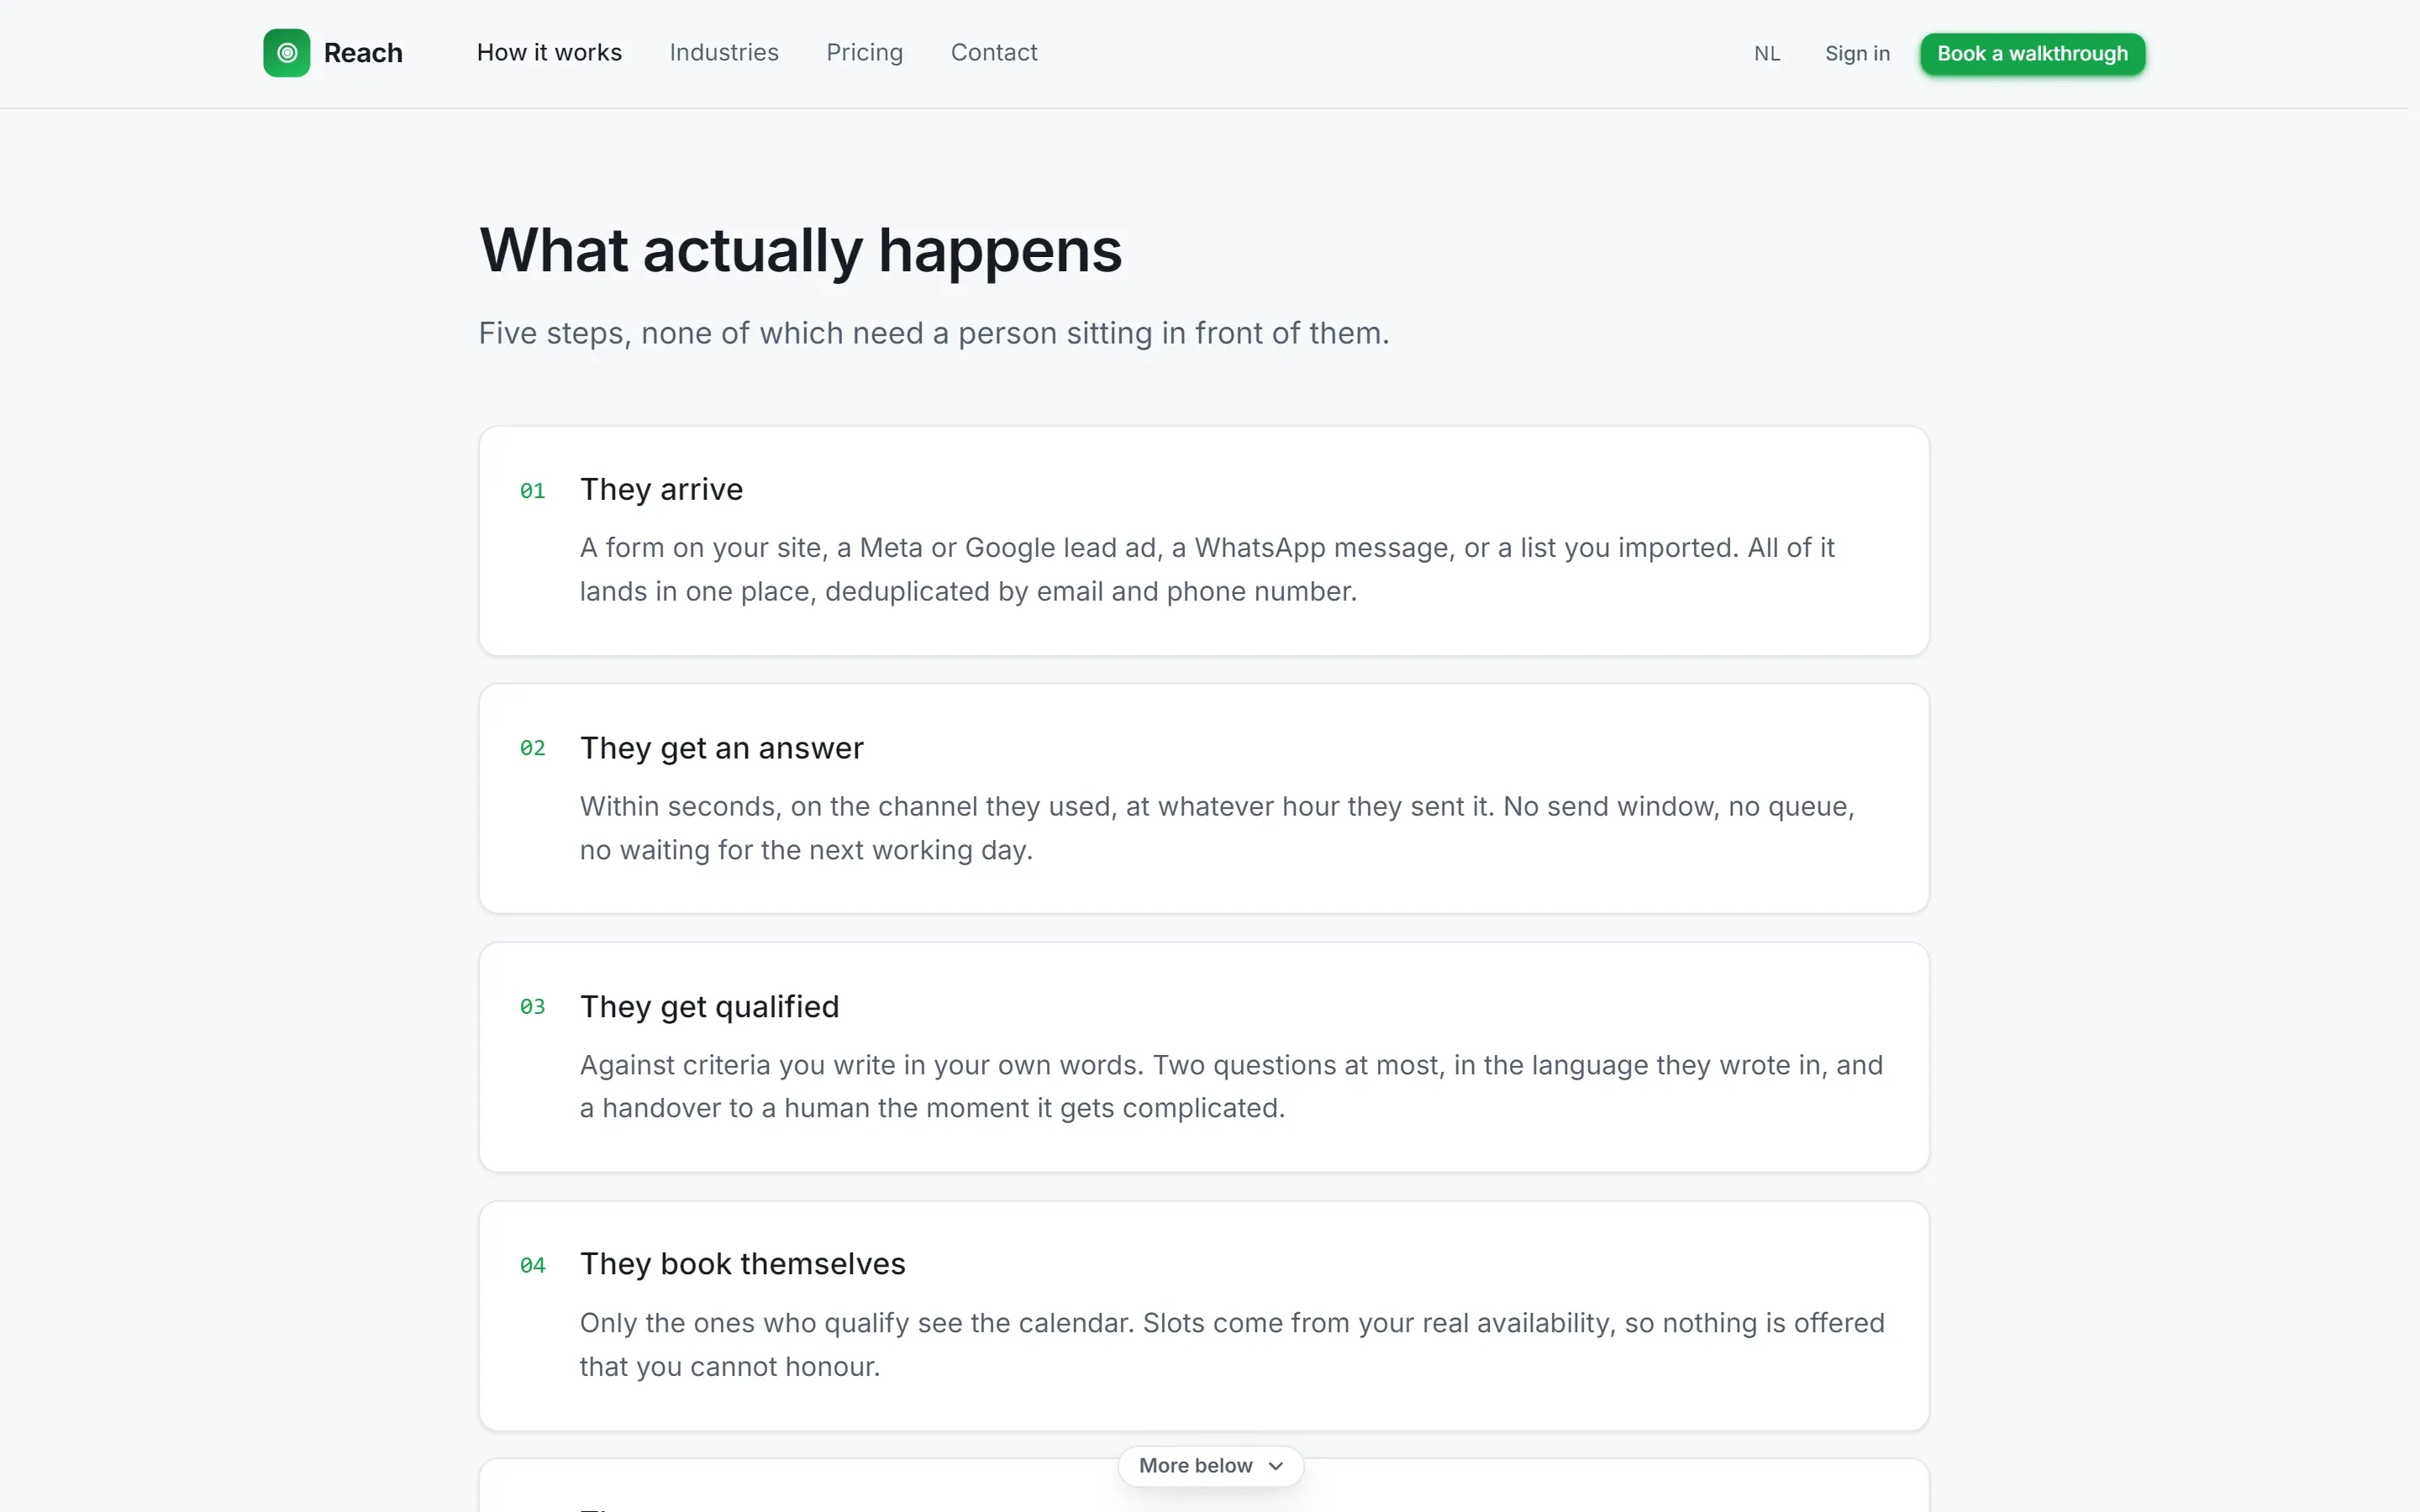This screenshot has height=1512, width=2420.
Task: Click step number 04 label
Action: pos(532,1266)
